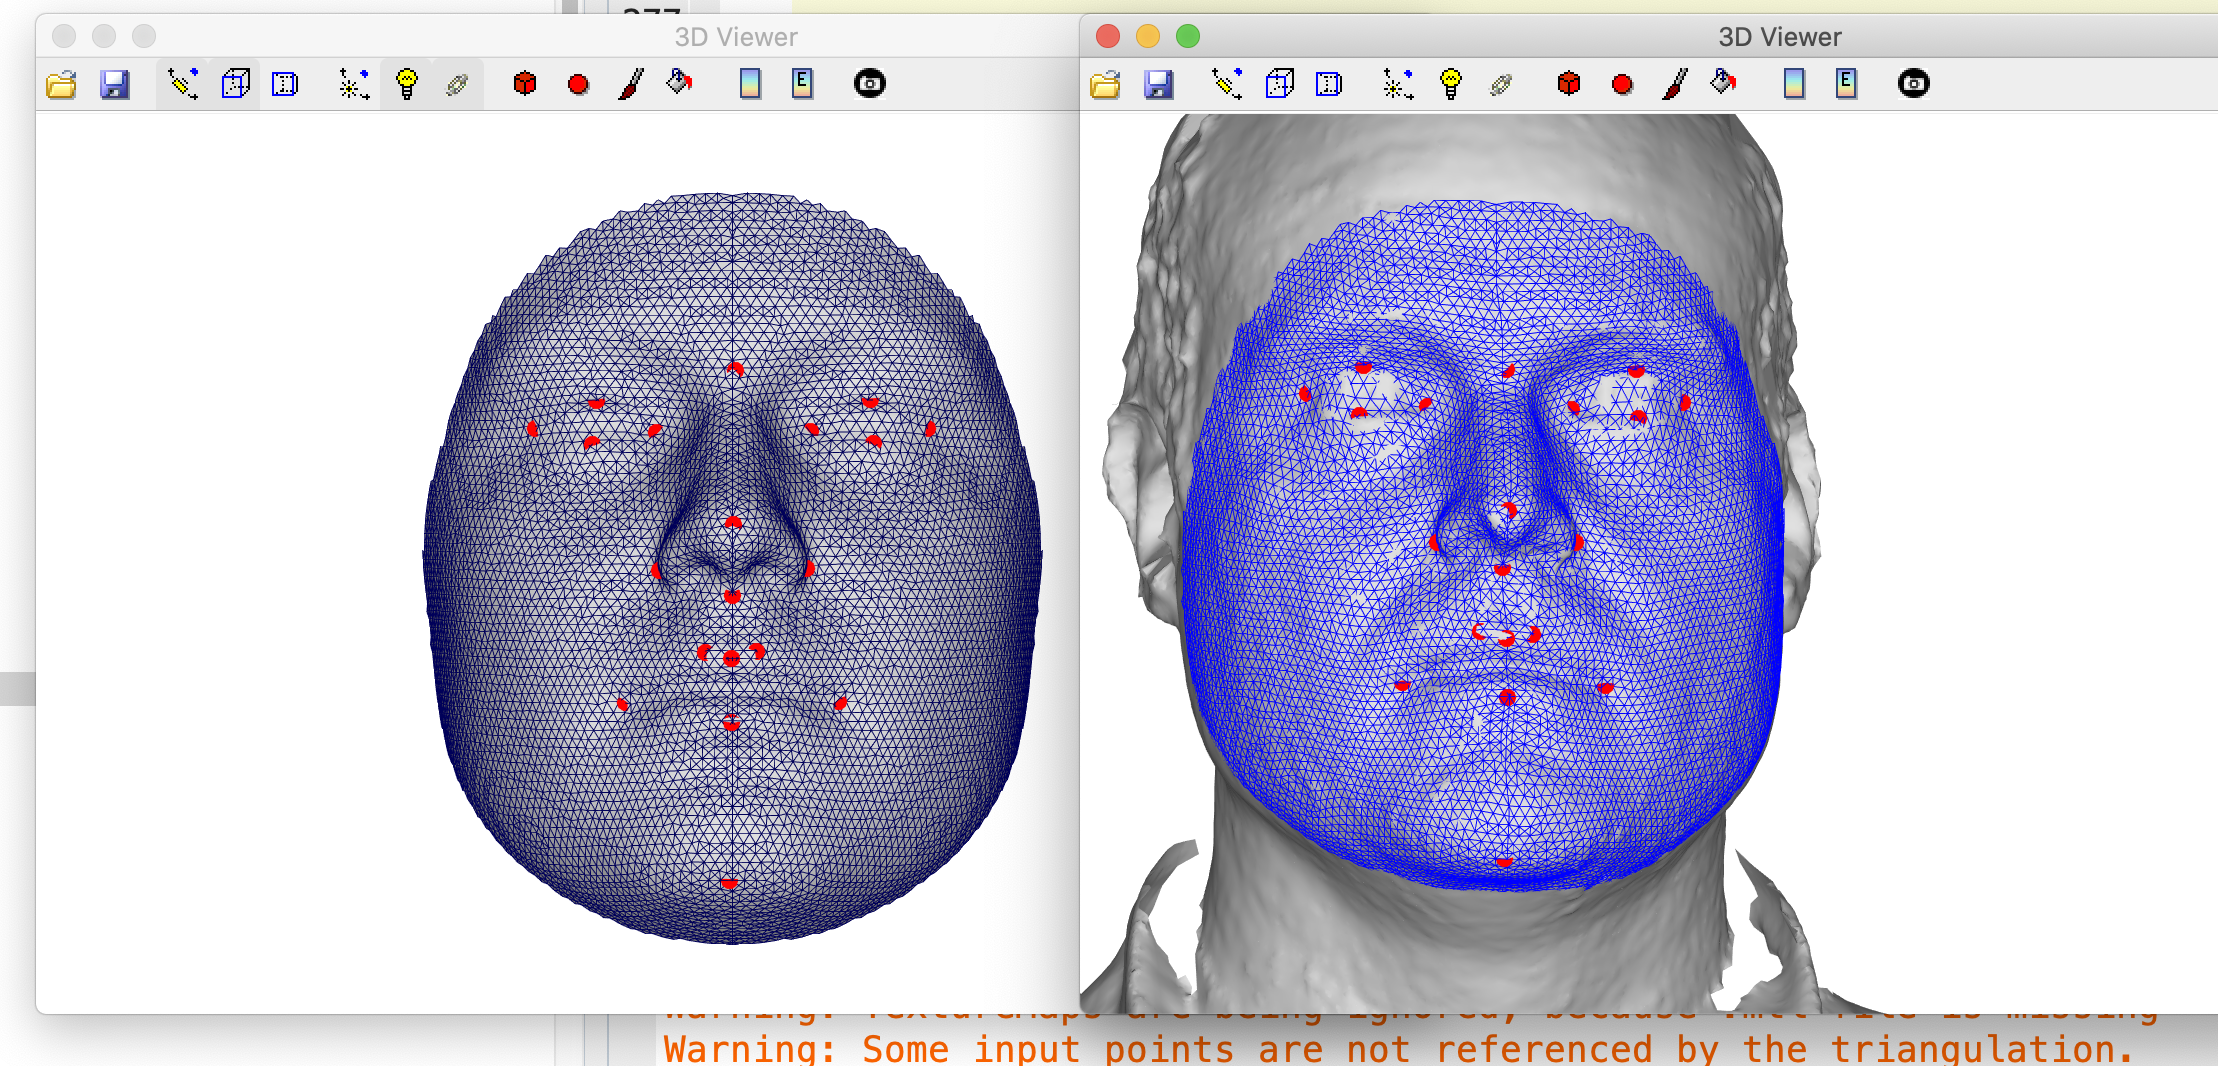Toggle the chain link icon in the left 3D Viewer

click(x=457, y=85)
